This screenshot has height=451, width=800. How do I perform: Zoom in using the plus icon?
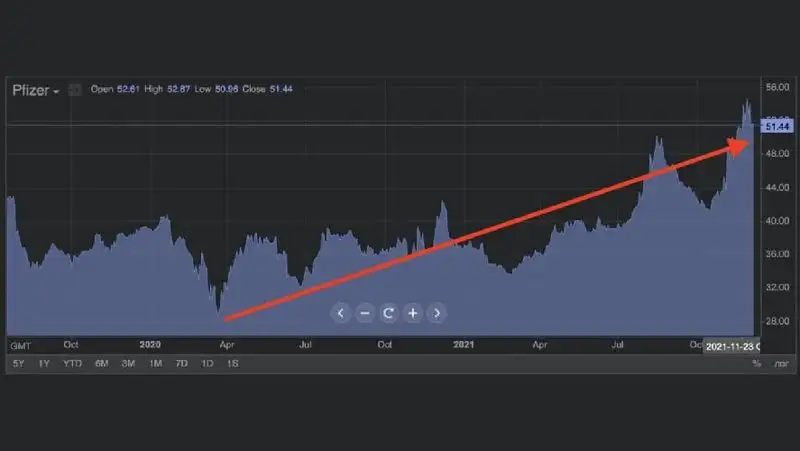pos(412,313)
